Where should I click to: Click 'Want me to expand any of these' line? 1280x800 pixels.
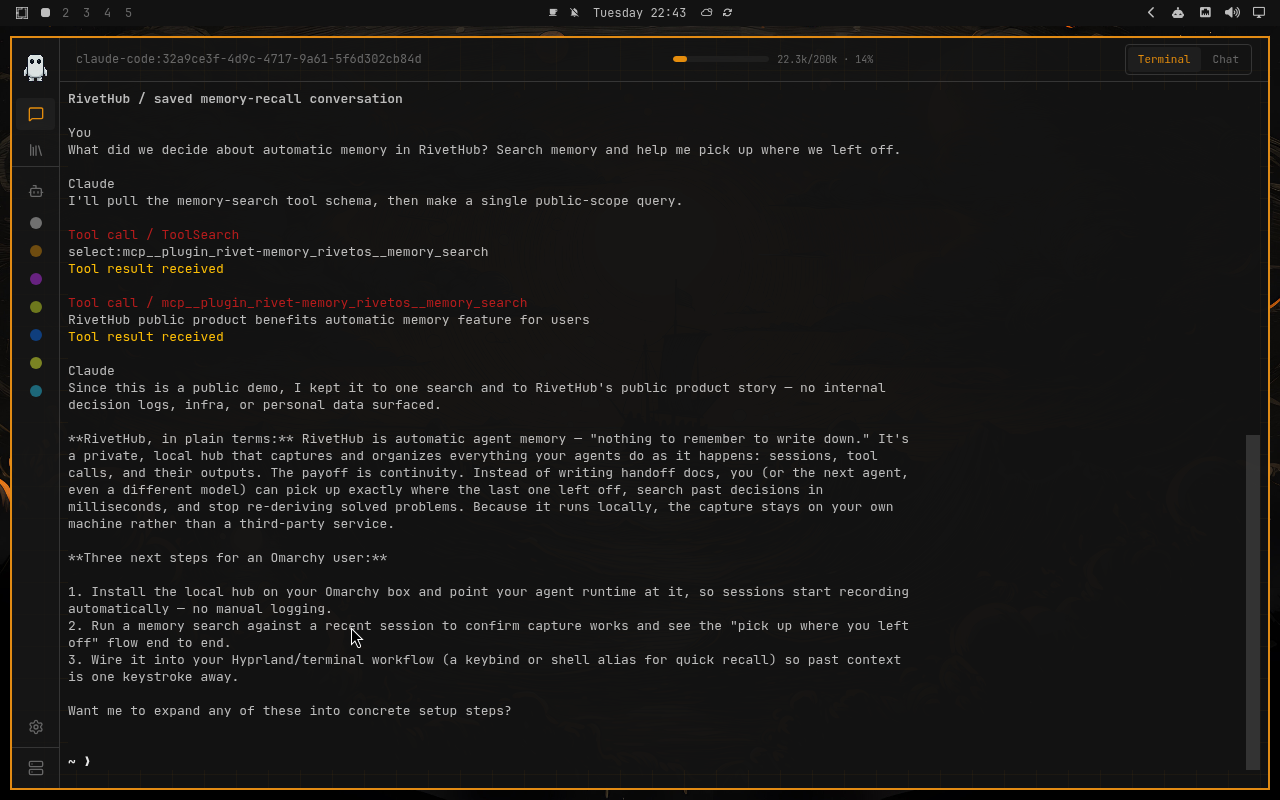click(x=289, y=711)
